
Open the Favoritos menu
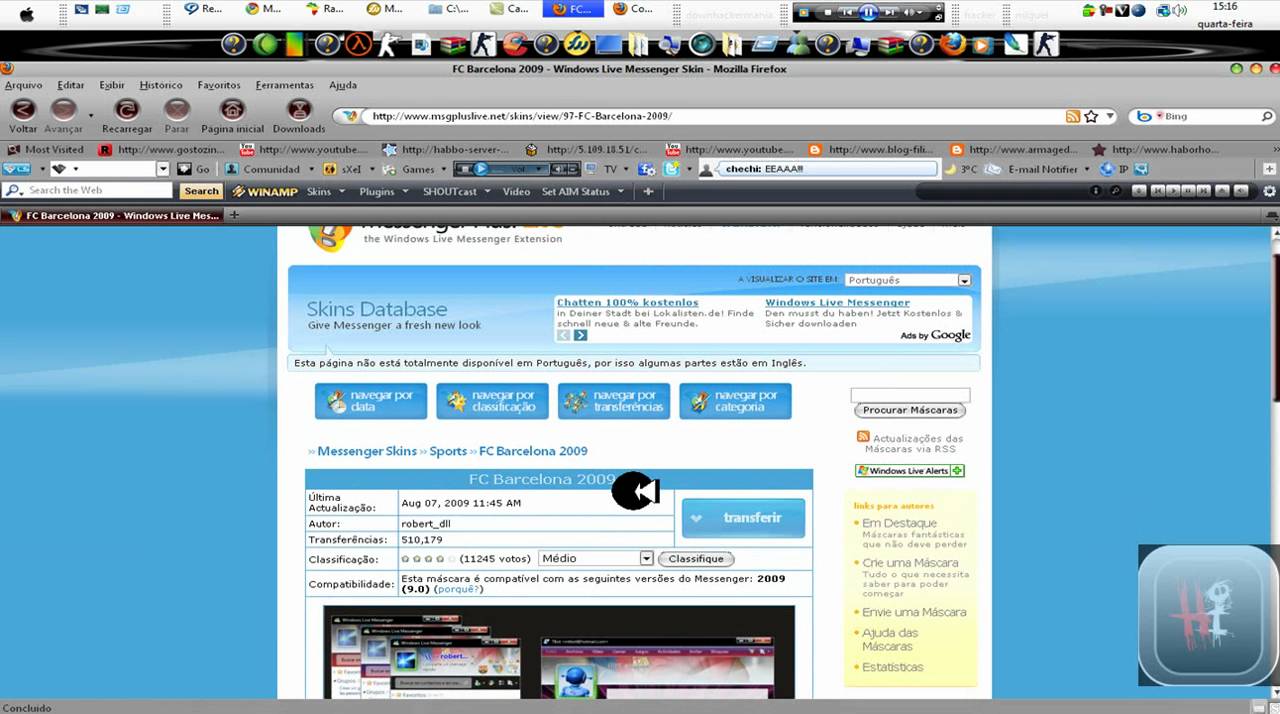(219, 85)
